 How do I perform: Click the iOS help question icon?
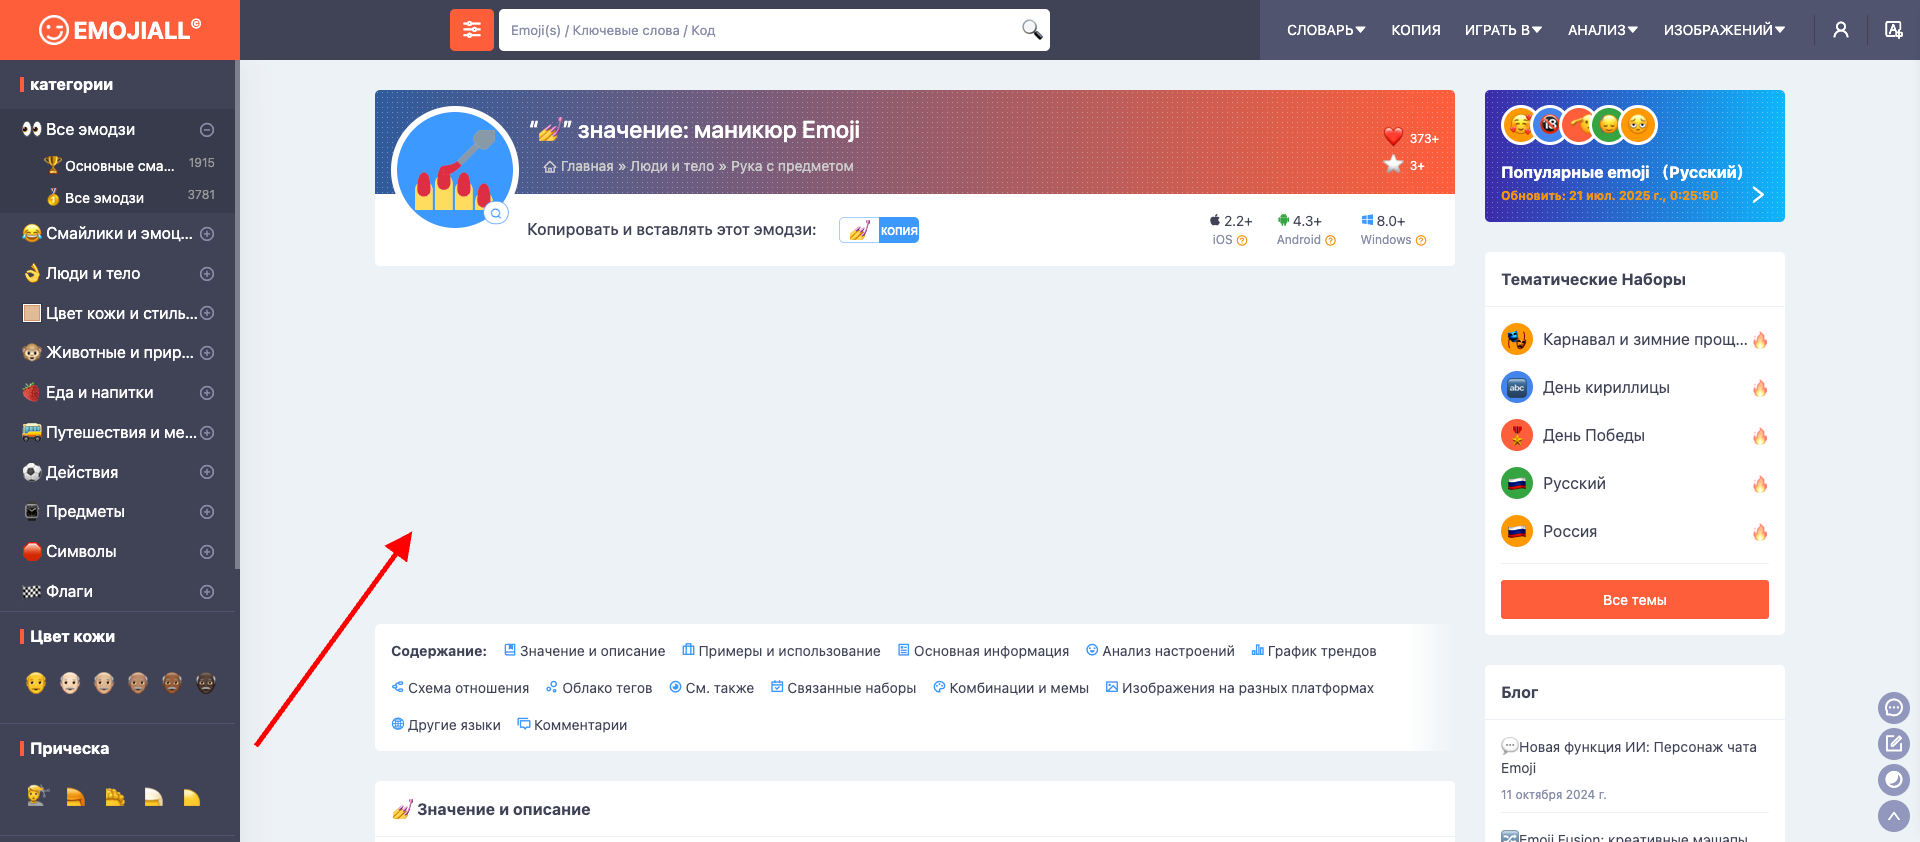tap(1242, 241)
